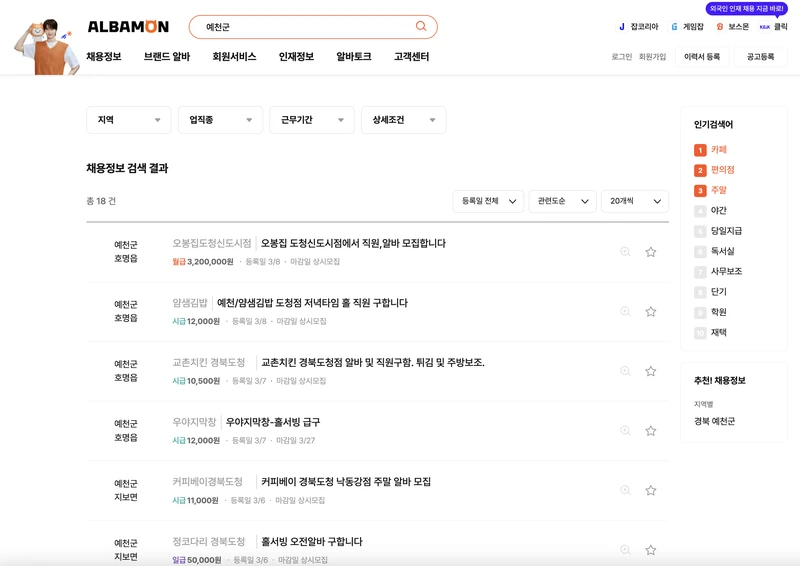This screenshot has width=800, height=566.
Task: Preview the 우야지막창 listing with magnifier icon
Action: pyautogui.click(x=625, y=431)
